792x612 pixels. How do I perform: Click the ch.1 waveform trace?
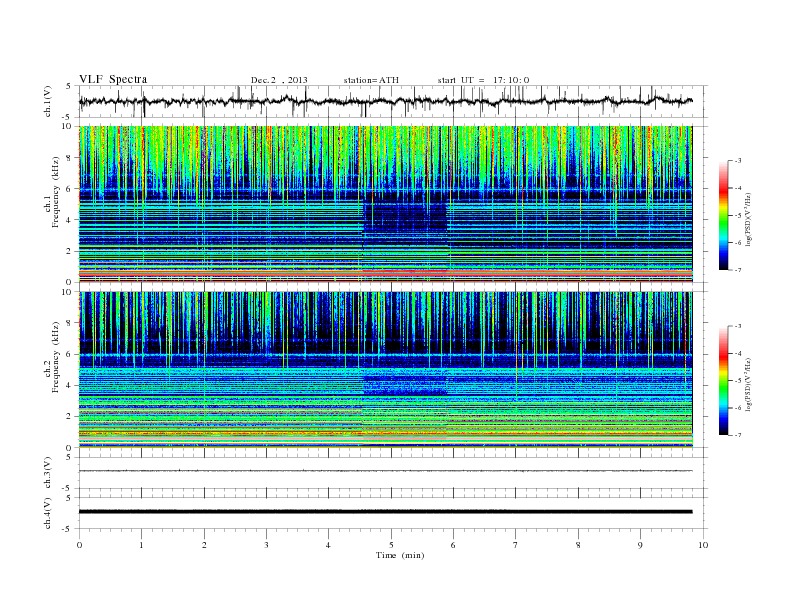(x=385, y=101)
